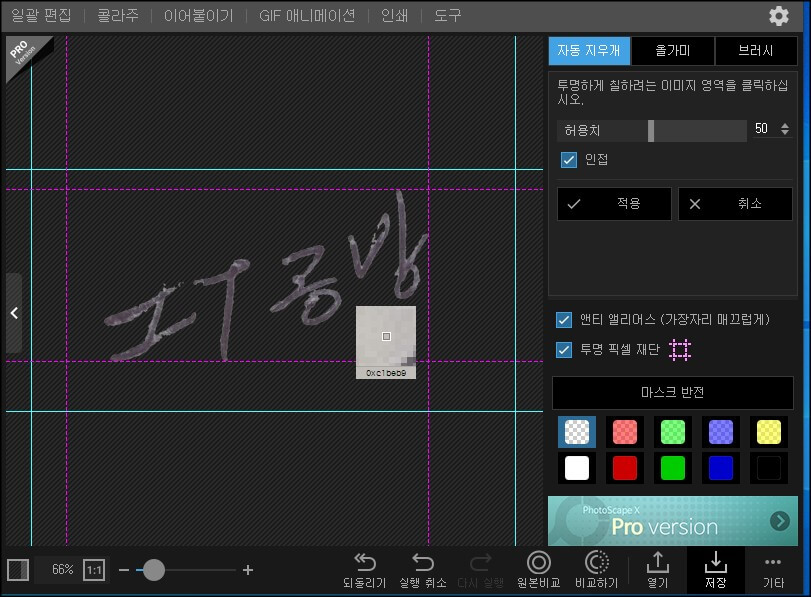The width and height of the screenshot is (811, 597).
Task: Click the zoom slider handle
Action: [154, 570]
